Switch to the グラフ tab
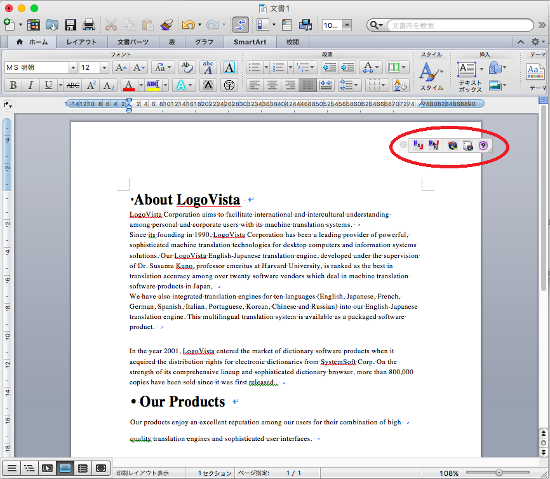The image size is (550, 479). [204, 42]
